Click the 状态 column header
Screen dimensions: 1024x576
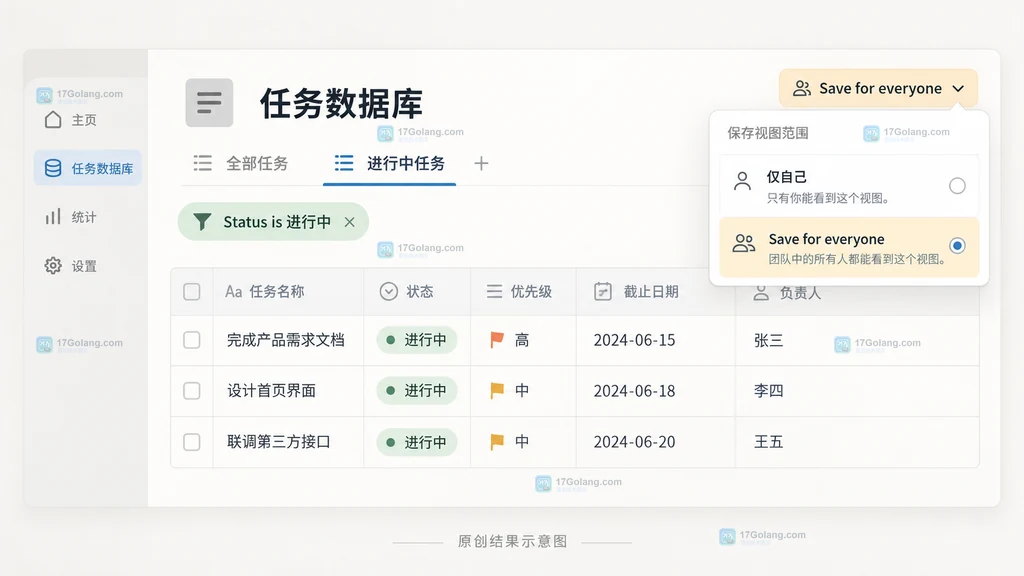tap(417, 291)
